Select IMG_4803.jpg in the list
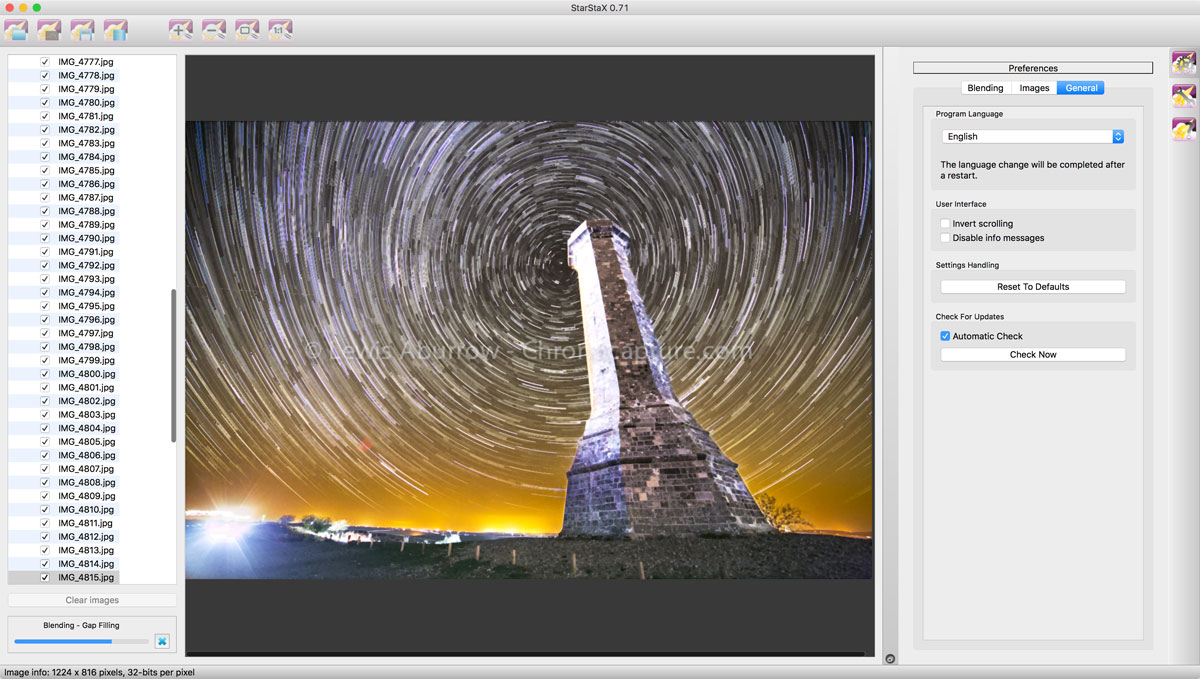 [x=86, y=414]
